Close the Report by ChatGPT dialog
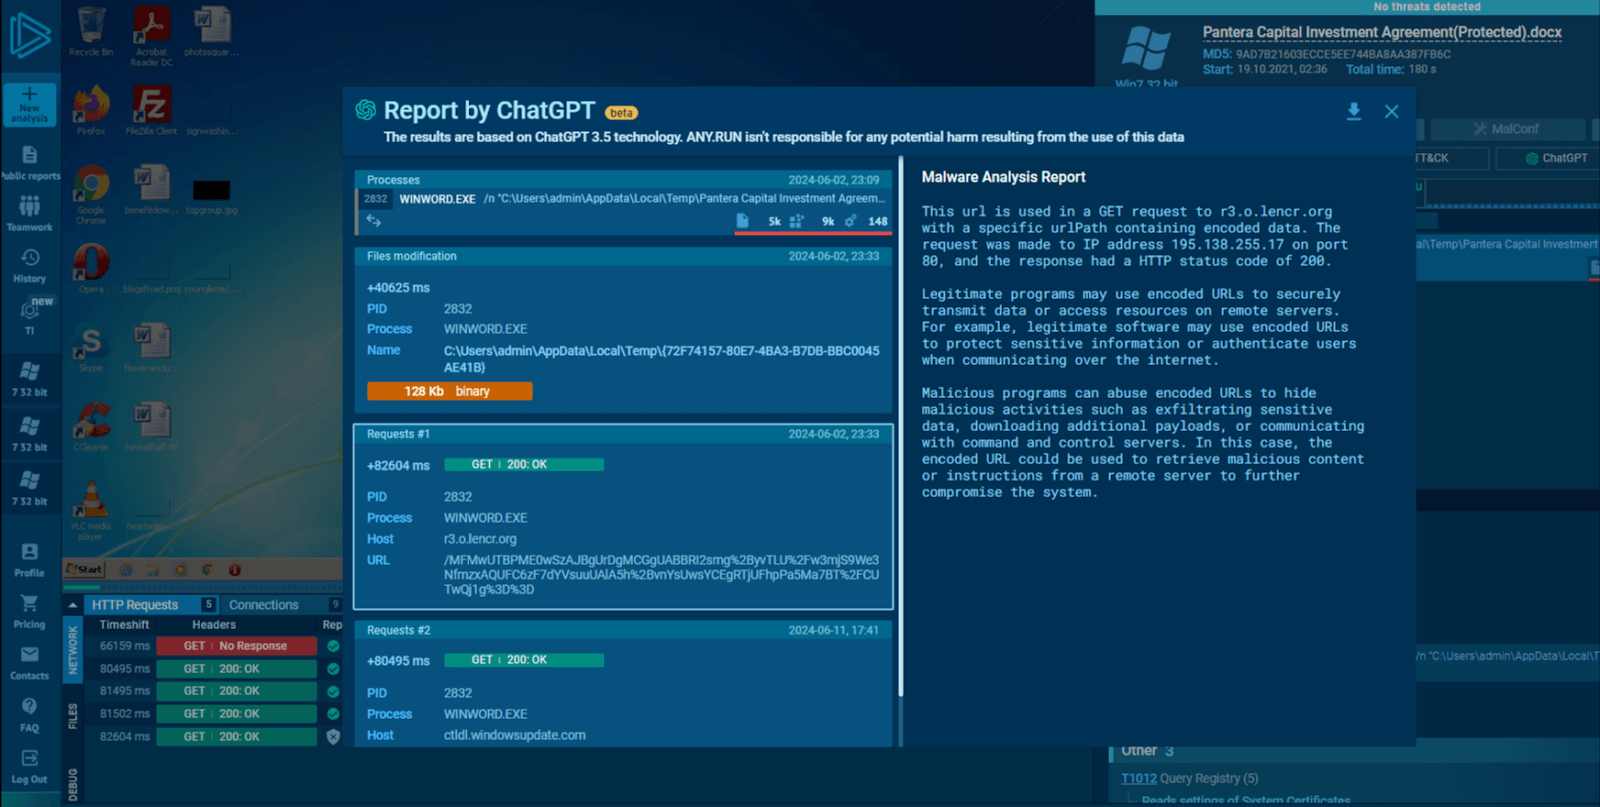This screenshot has width=1600, height=807. pyautogui.click(x=1391, y=111)
